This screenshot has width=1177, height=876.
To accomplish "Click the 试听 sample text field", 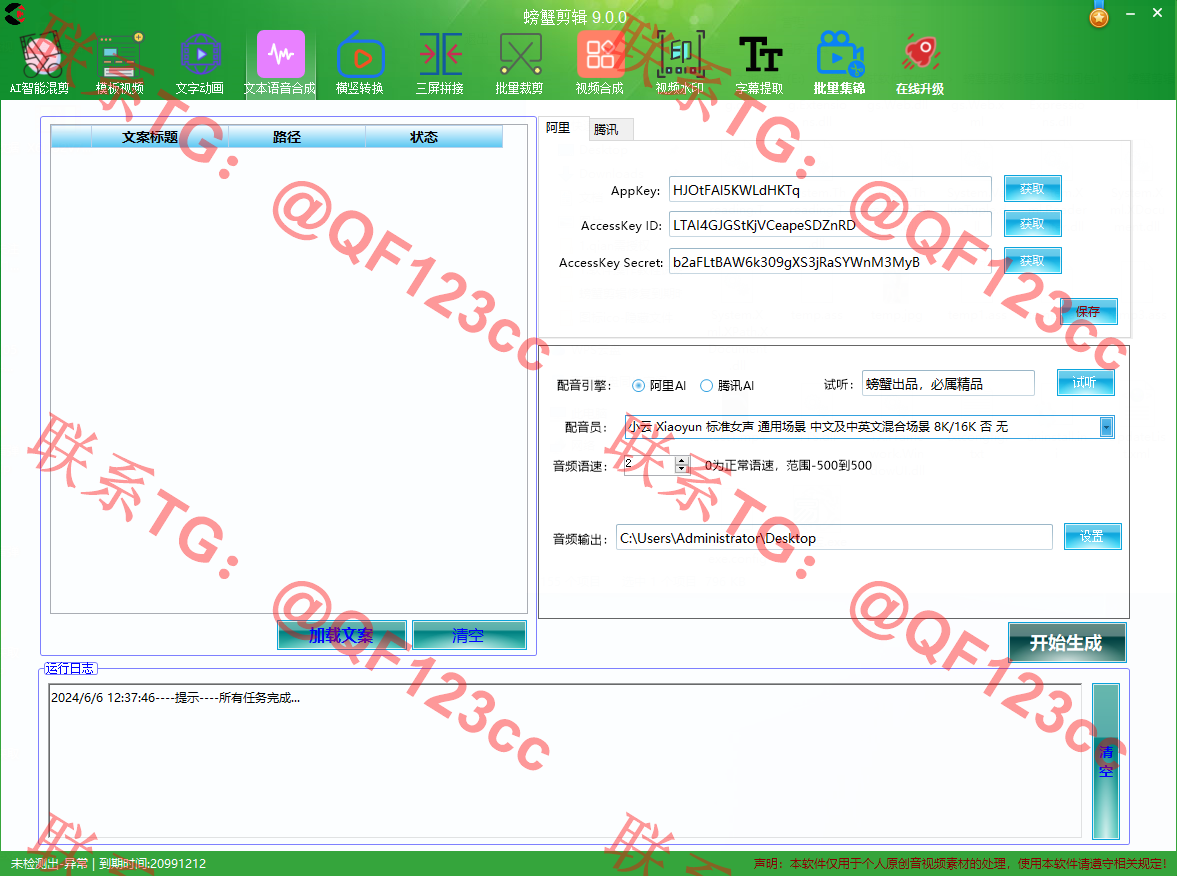I will [x=948, y=384].
